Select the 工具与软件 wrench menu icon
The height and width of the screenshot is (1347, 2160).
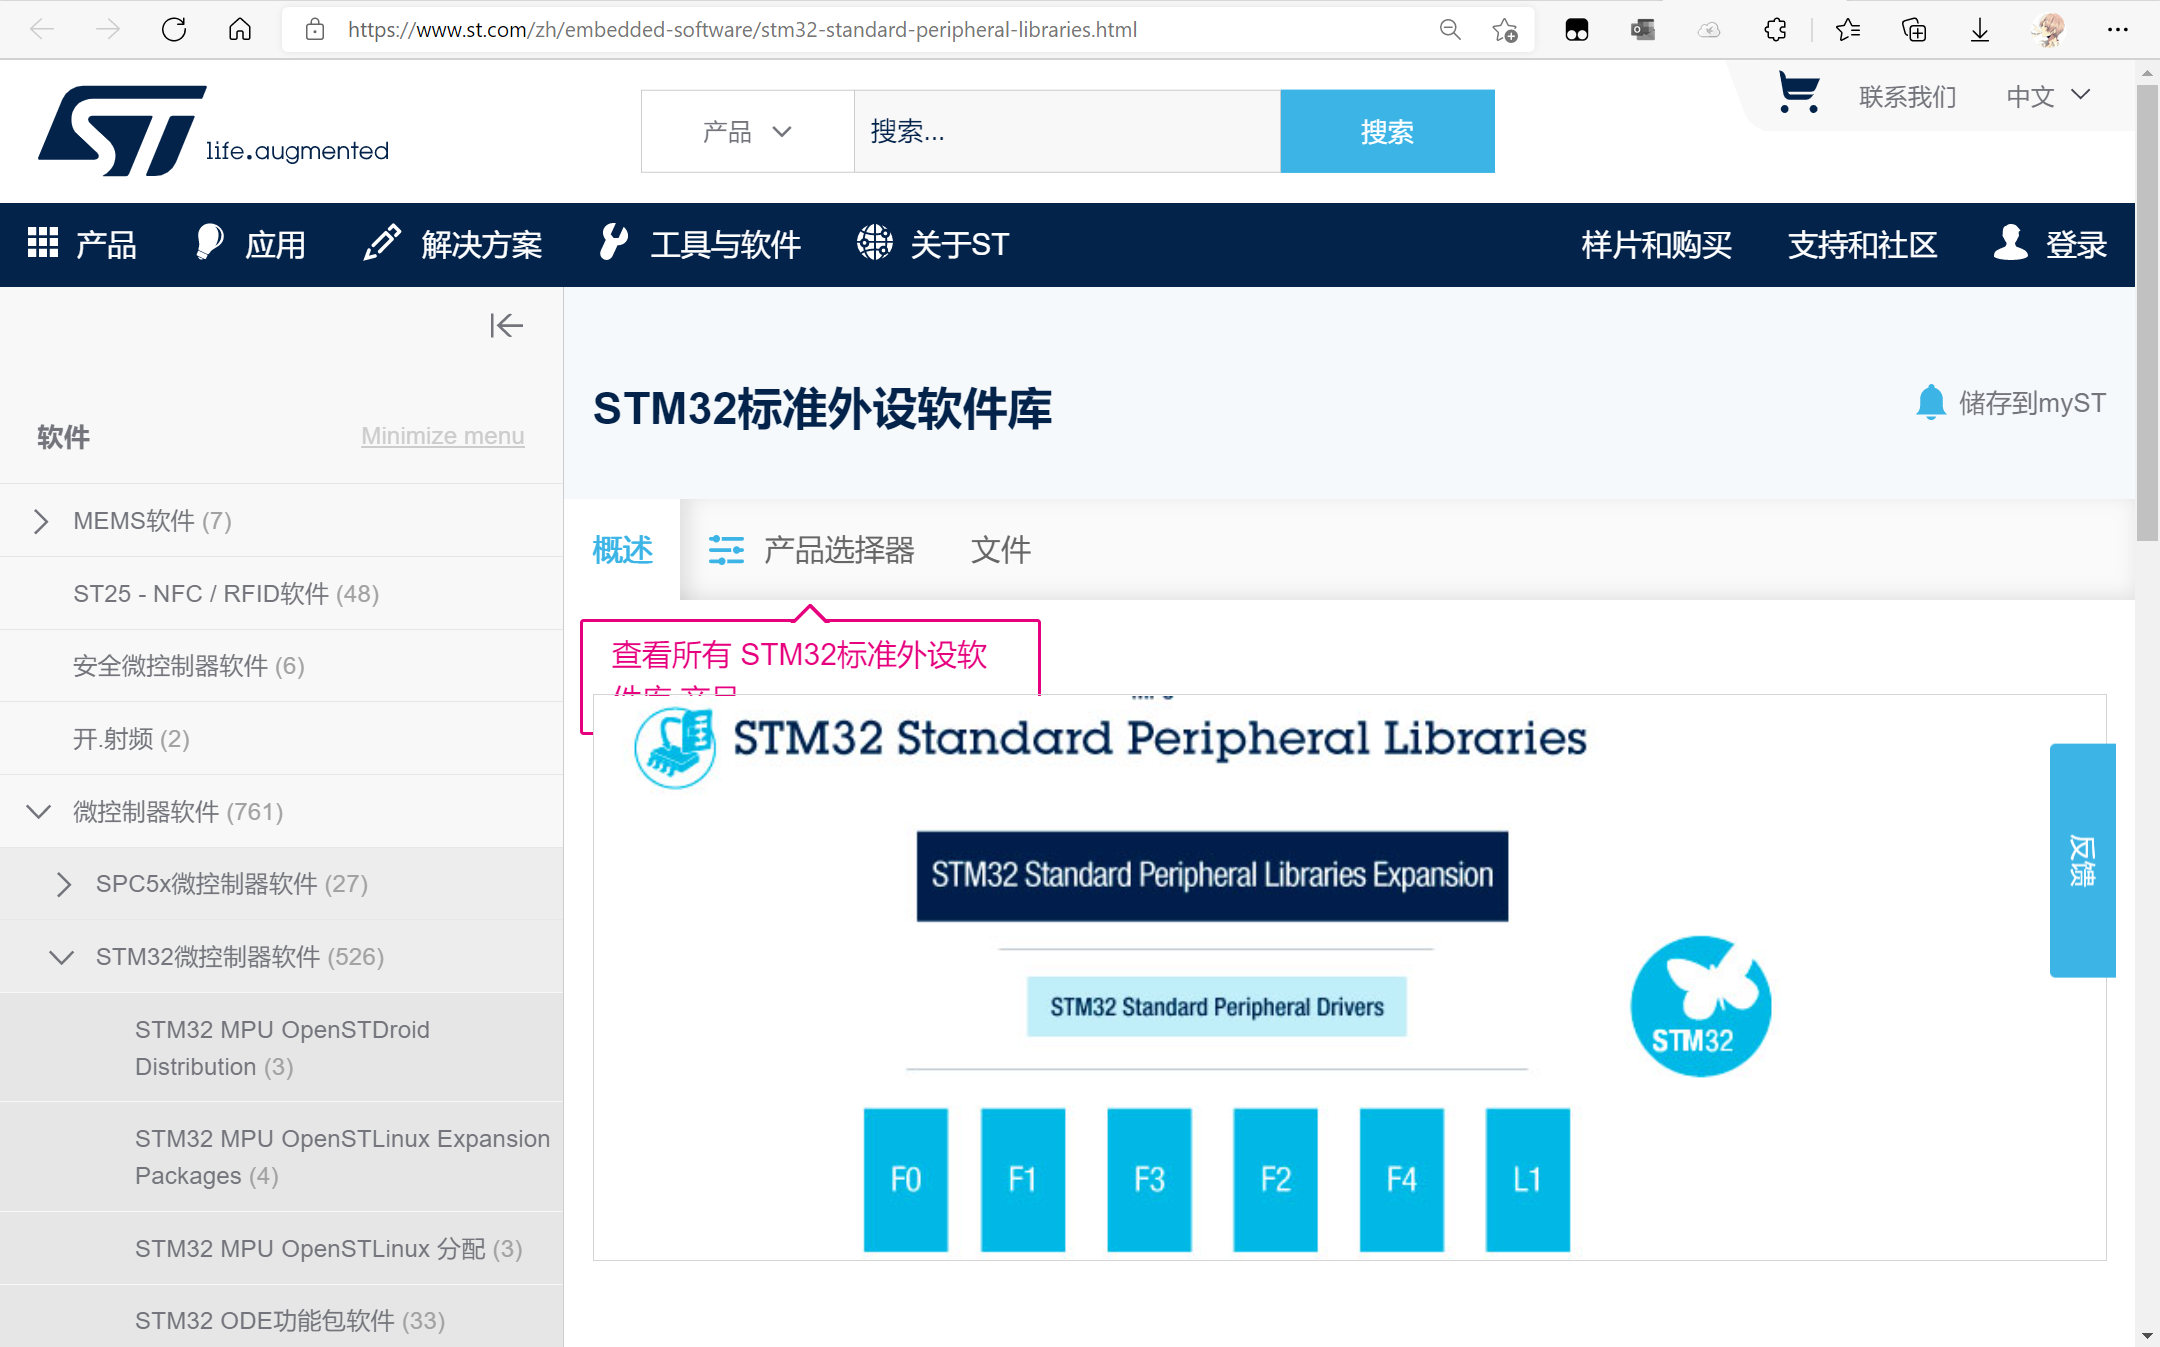(x=612, y=243)
